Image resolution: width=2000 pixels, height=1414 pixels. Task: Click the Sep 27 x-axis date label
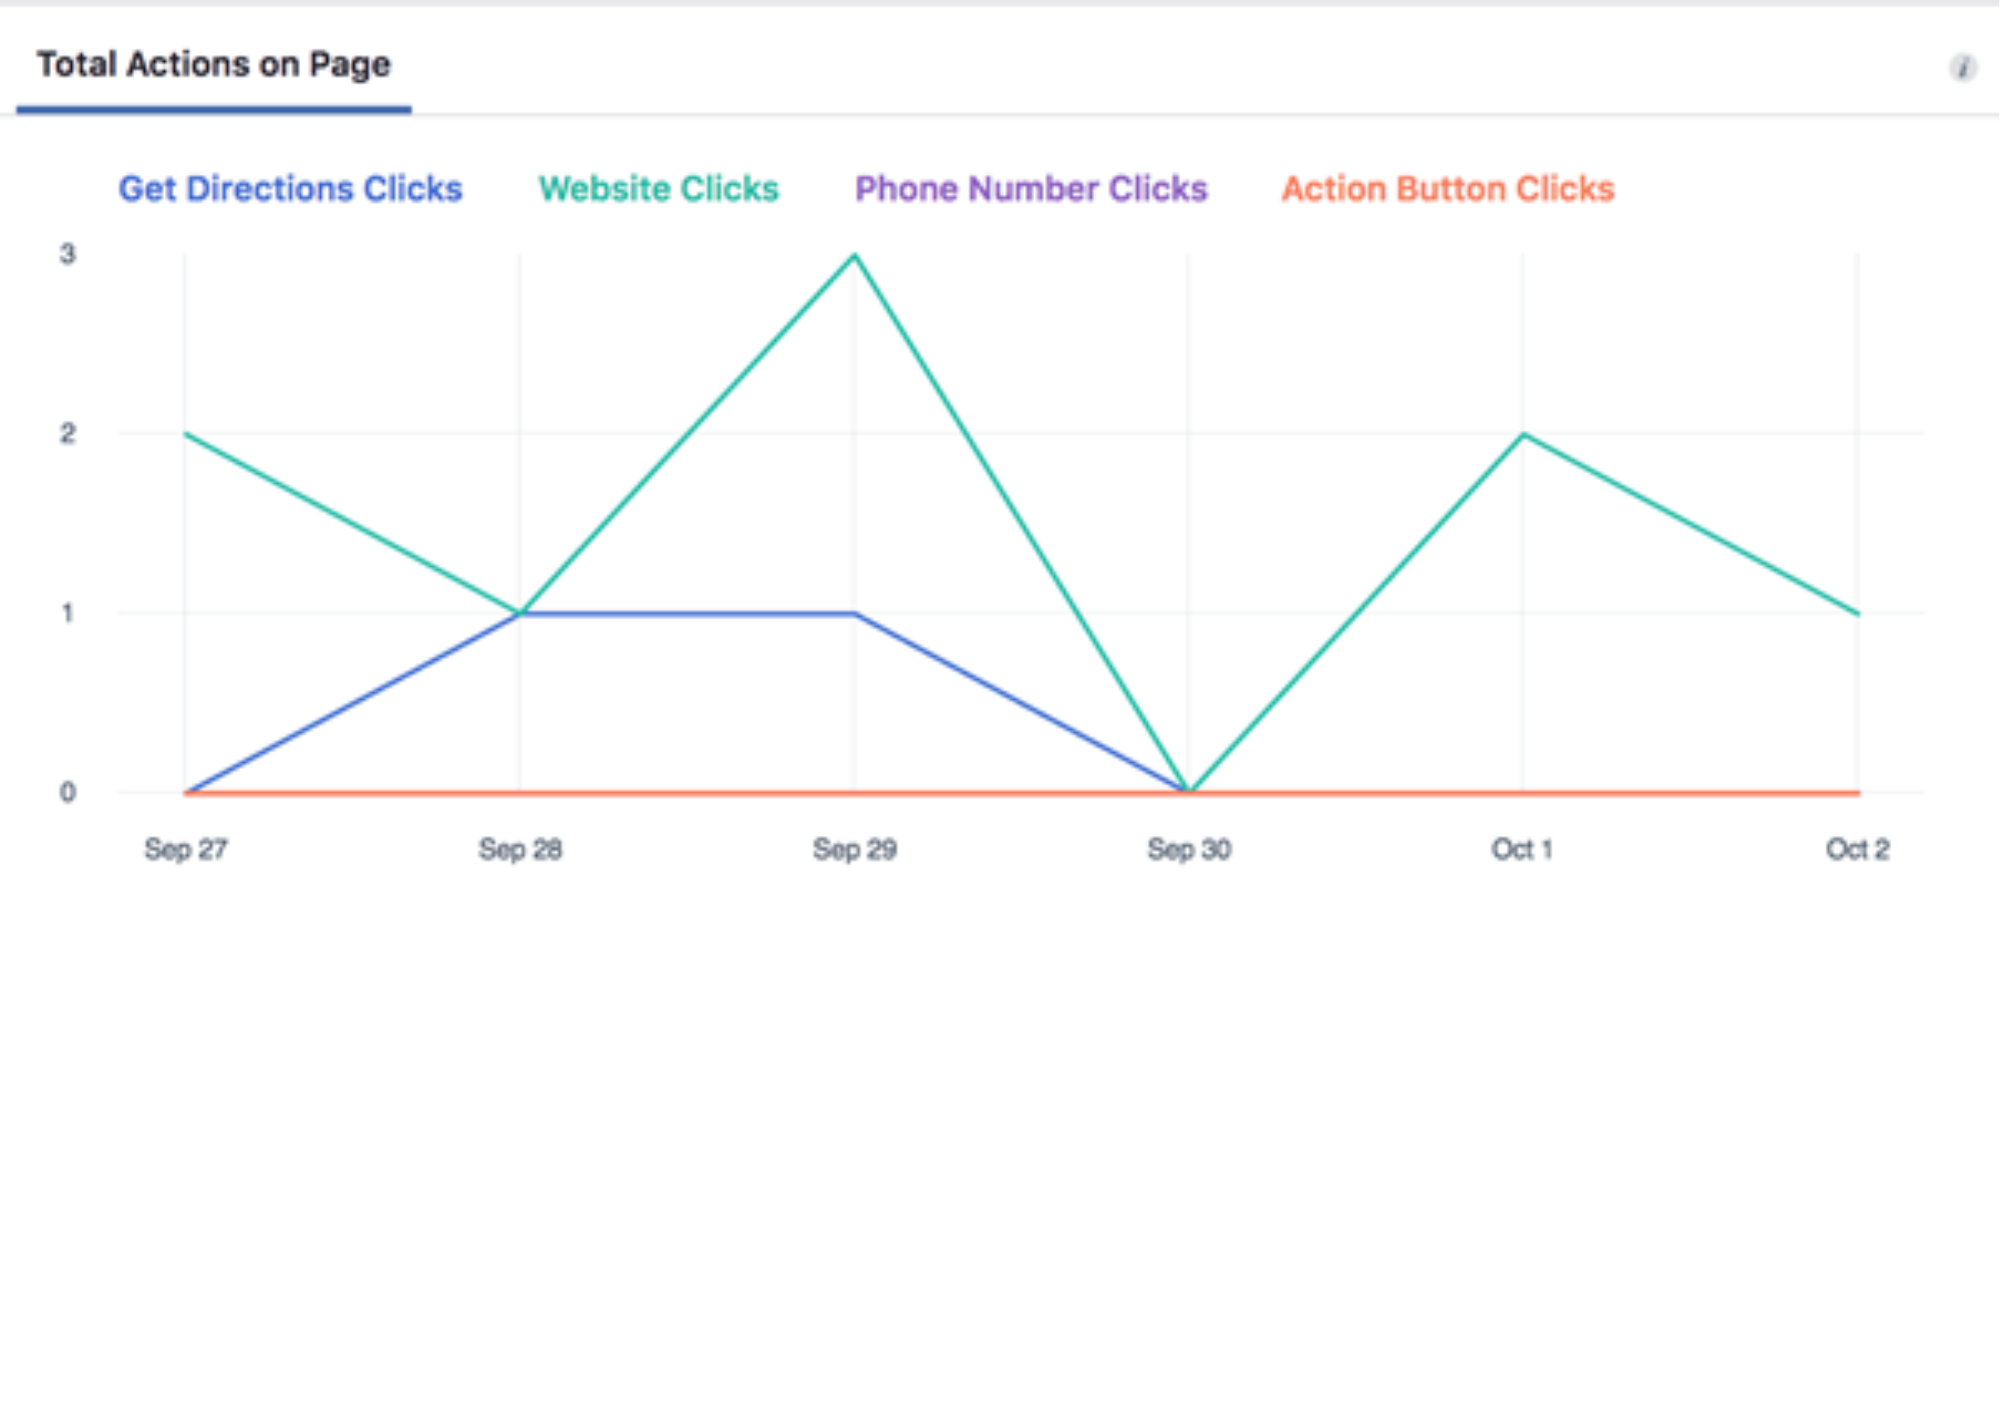click(186, 849)
